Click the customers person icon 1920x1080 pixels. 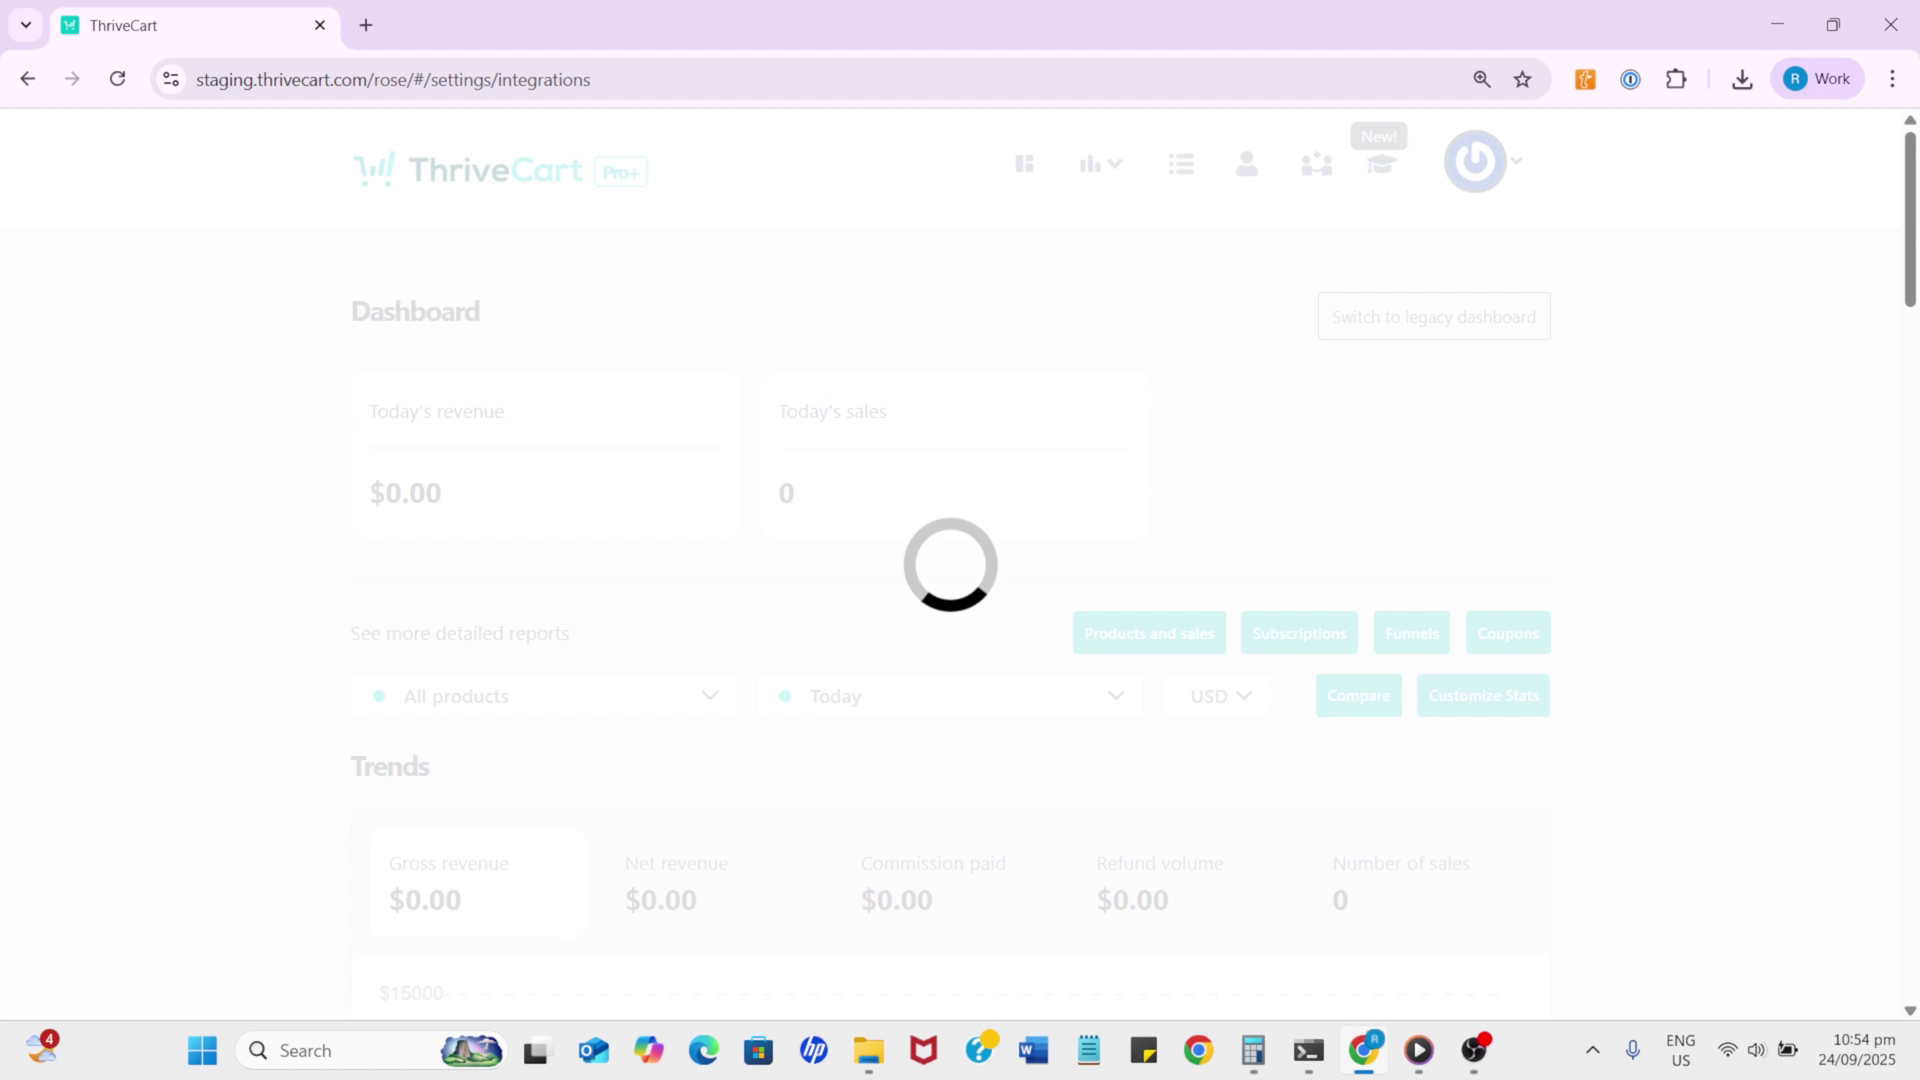coord(1246,163)
